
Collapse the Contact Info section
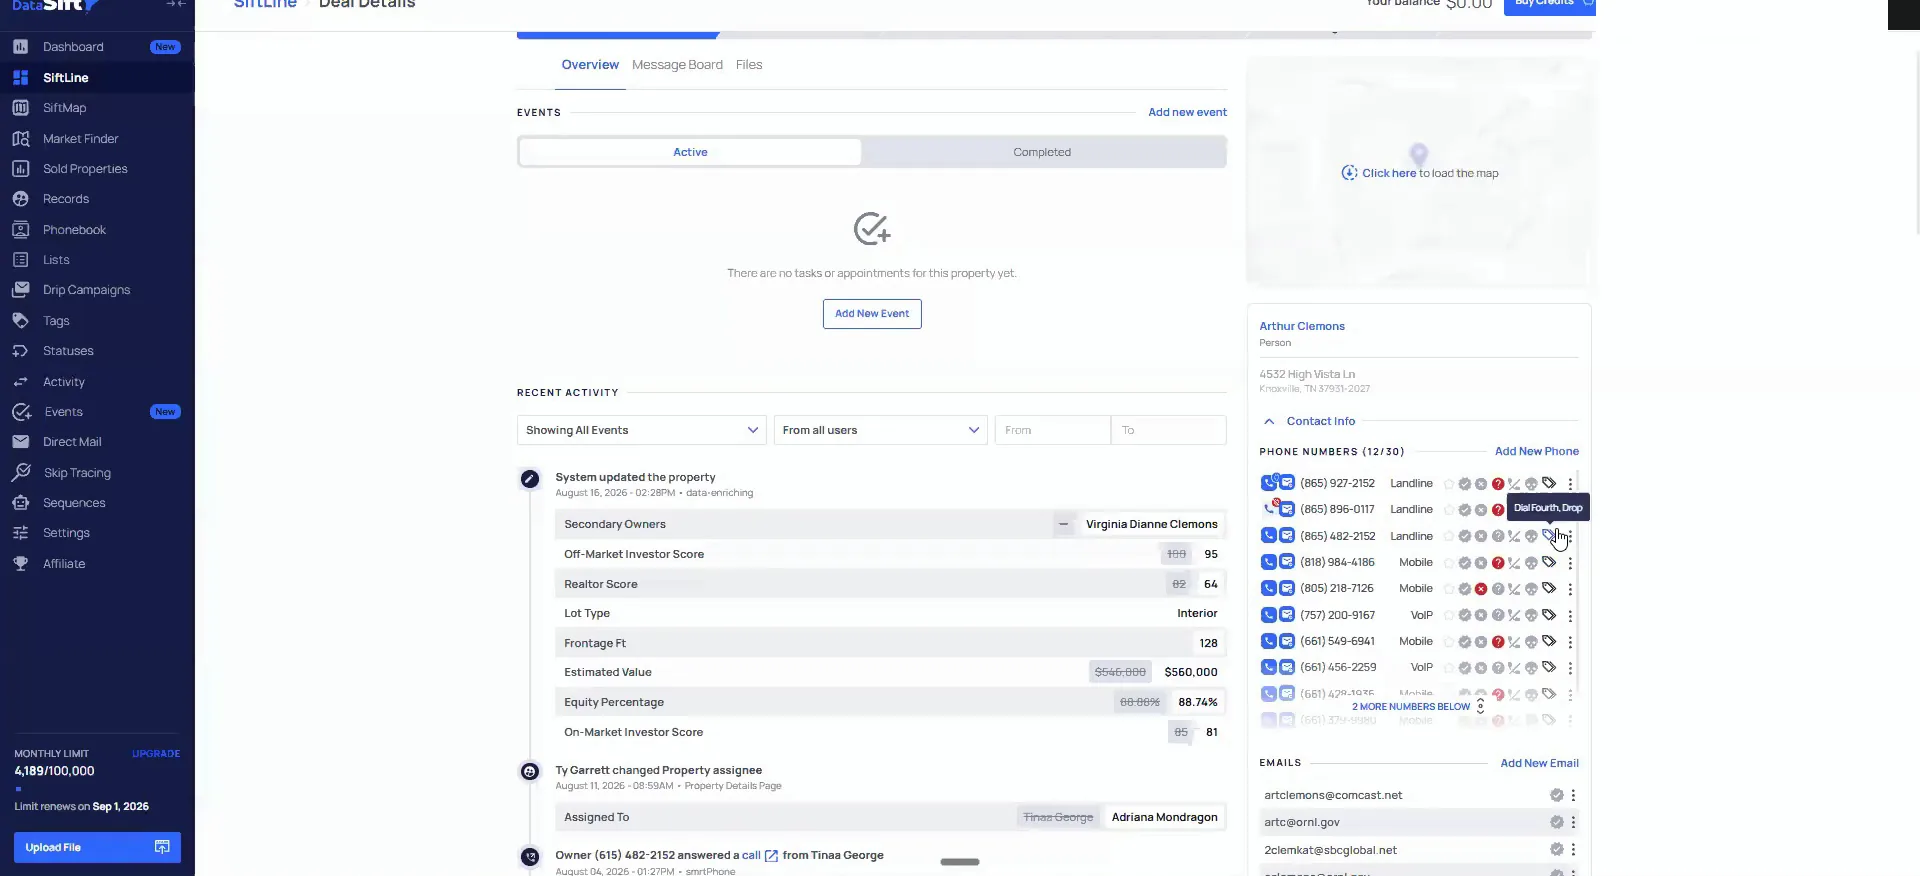tap(1269, 422)
